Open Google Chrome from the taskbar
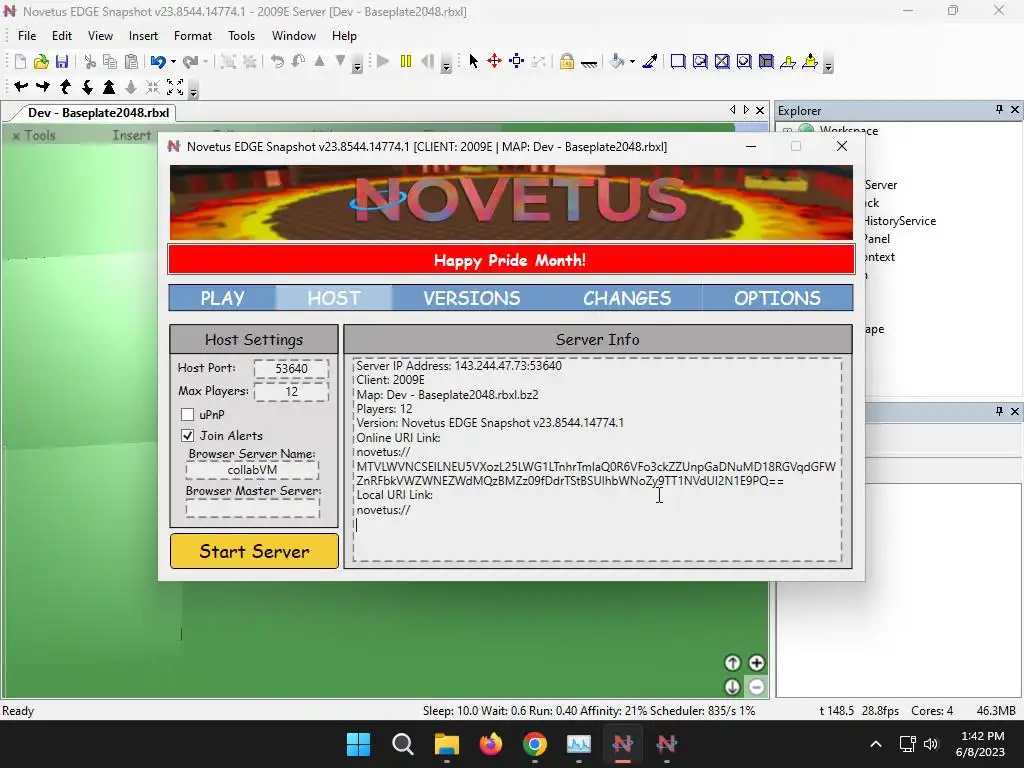The image size is (1024, 768). tap(535, 744)
